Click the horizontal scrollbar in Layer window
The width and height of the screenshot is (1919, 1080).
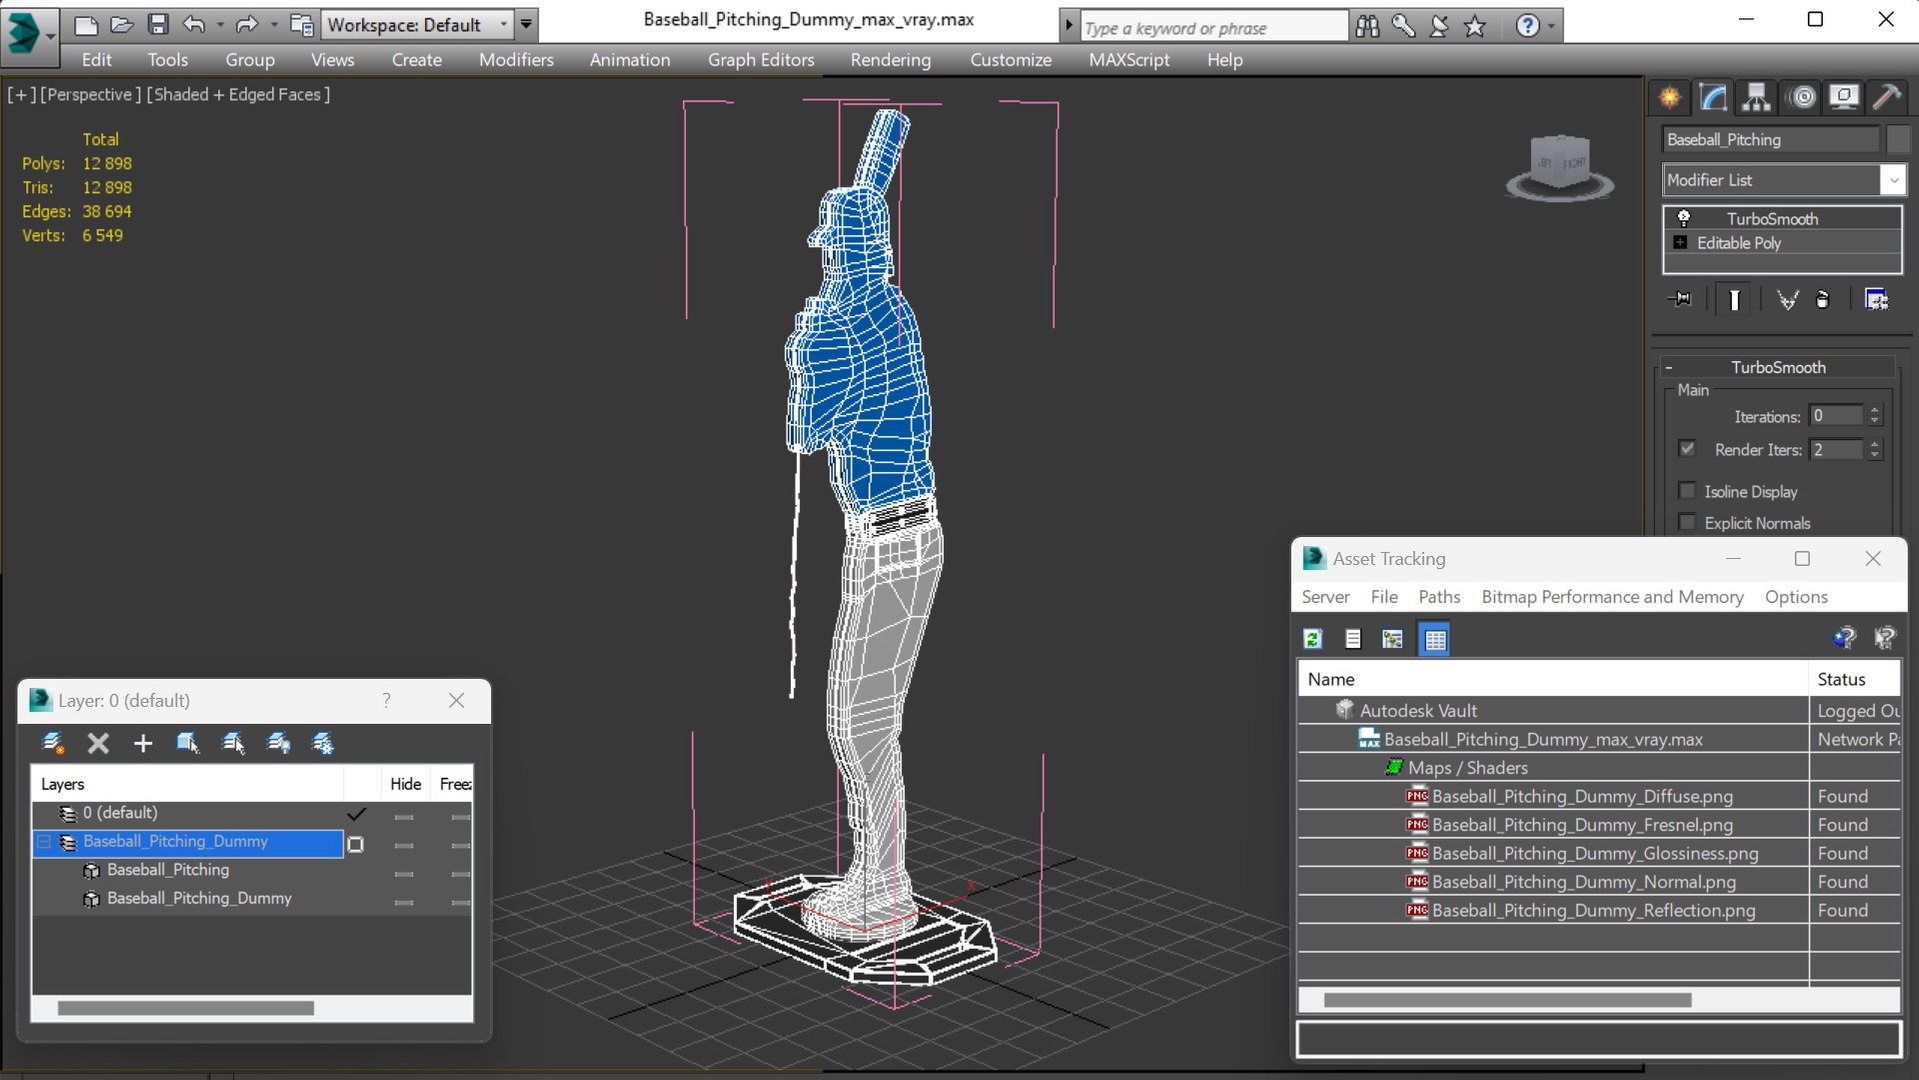coord(186,1008)
